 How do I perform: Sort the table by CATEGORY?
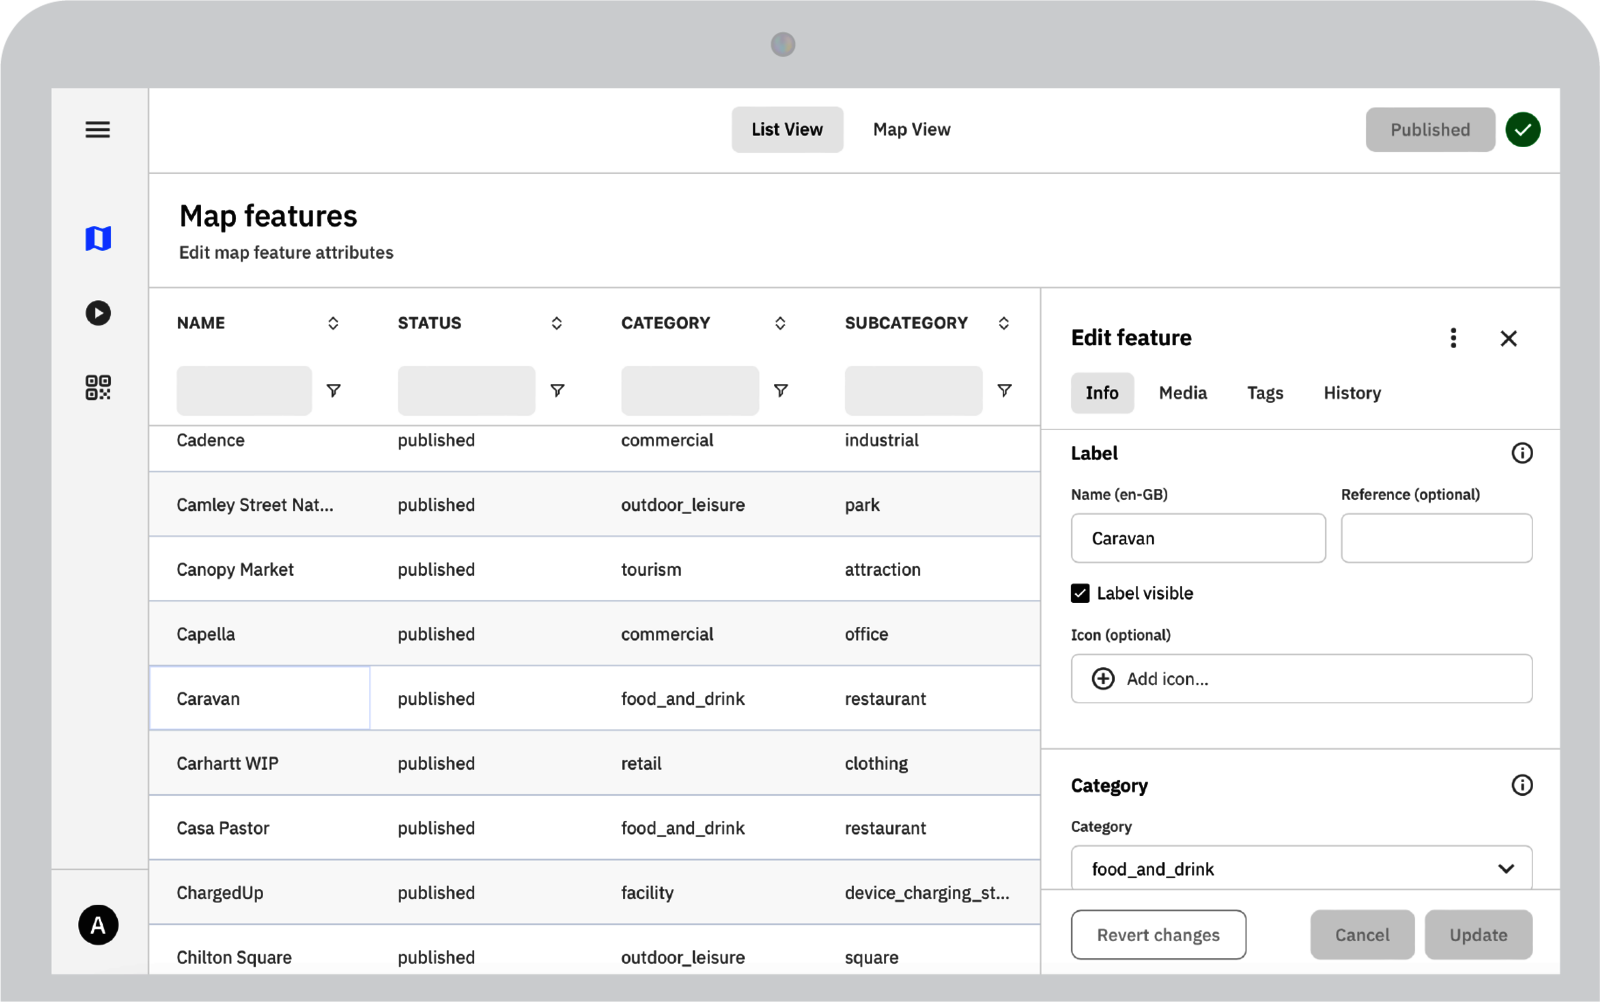pos(780,323)
